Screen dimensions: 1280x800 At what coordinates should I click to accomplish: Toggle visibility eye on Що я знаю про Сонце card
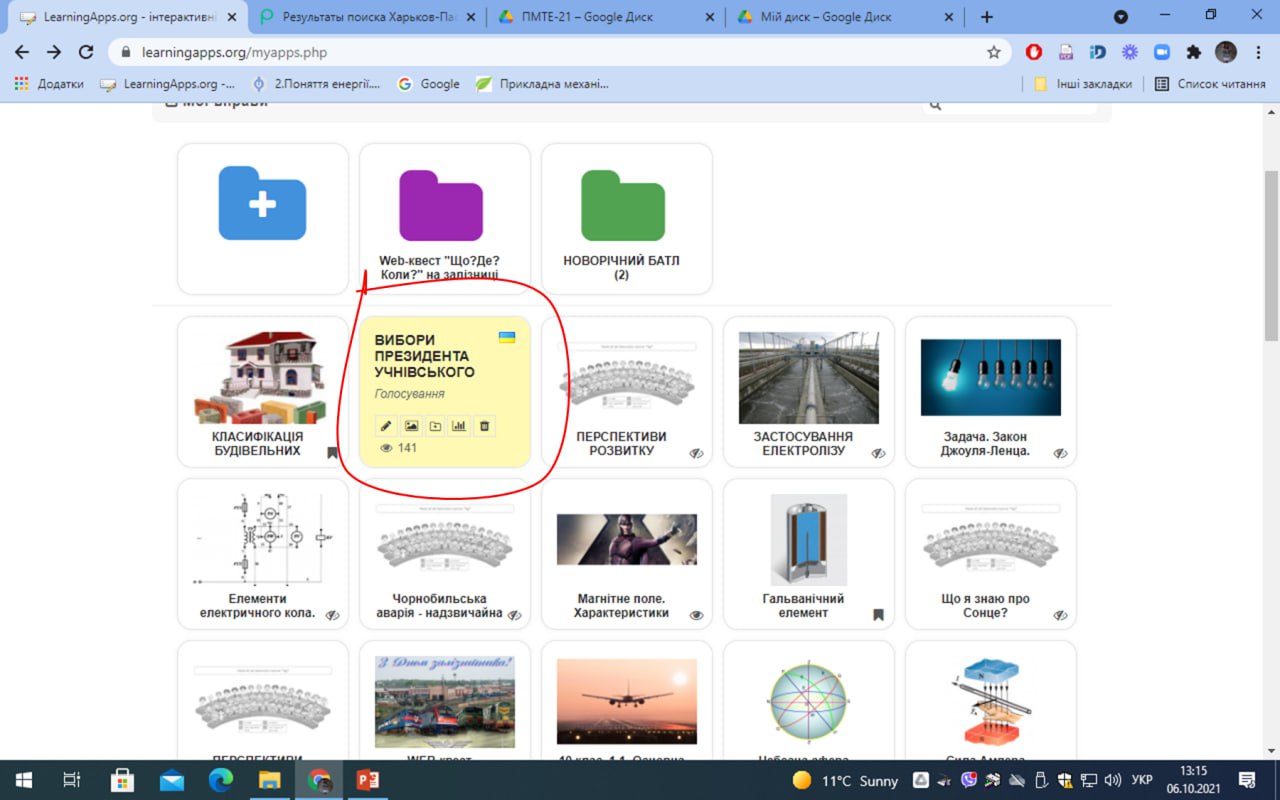tap(1061, 615)
